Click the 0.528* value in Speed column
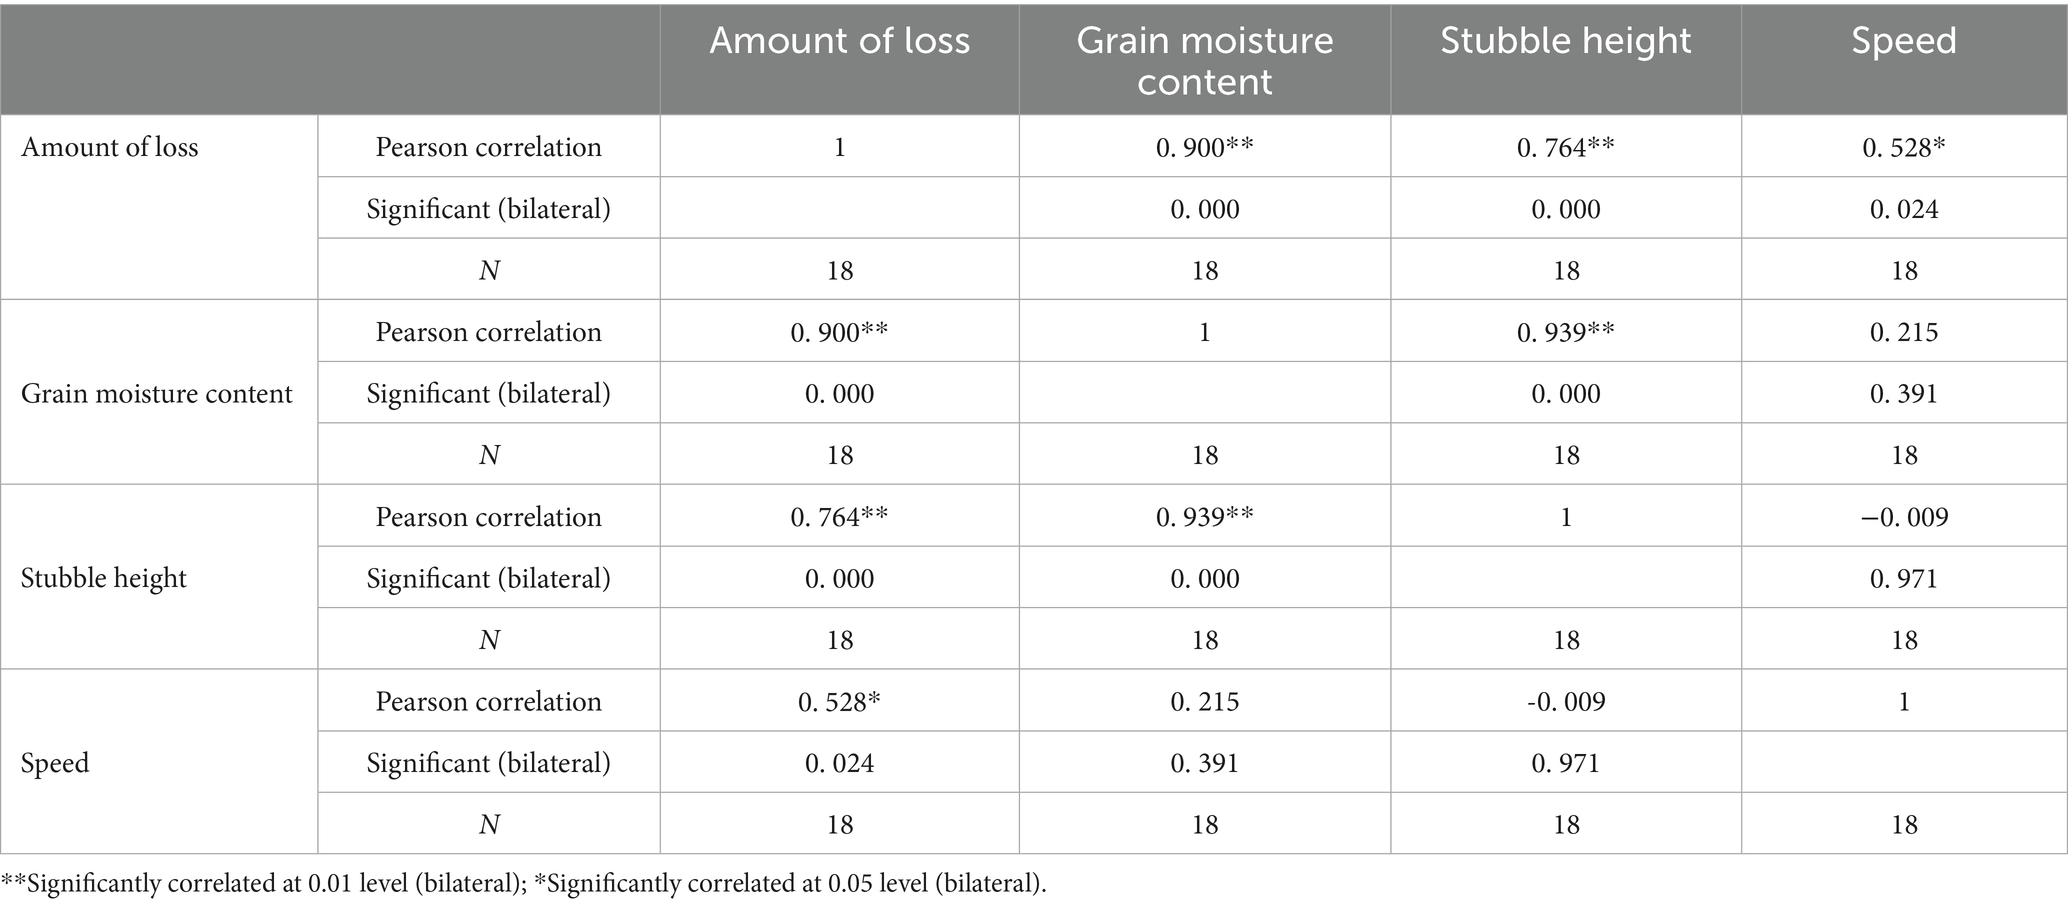This screenshot has width=2068, height=908. [x=1903, y=148]
